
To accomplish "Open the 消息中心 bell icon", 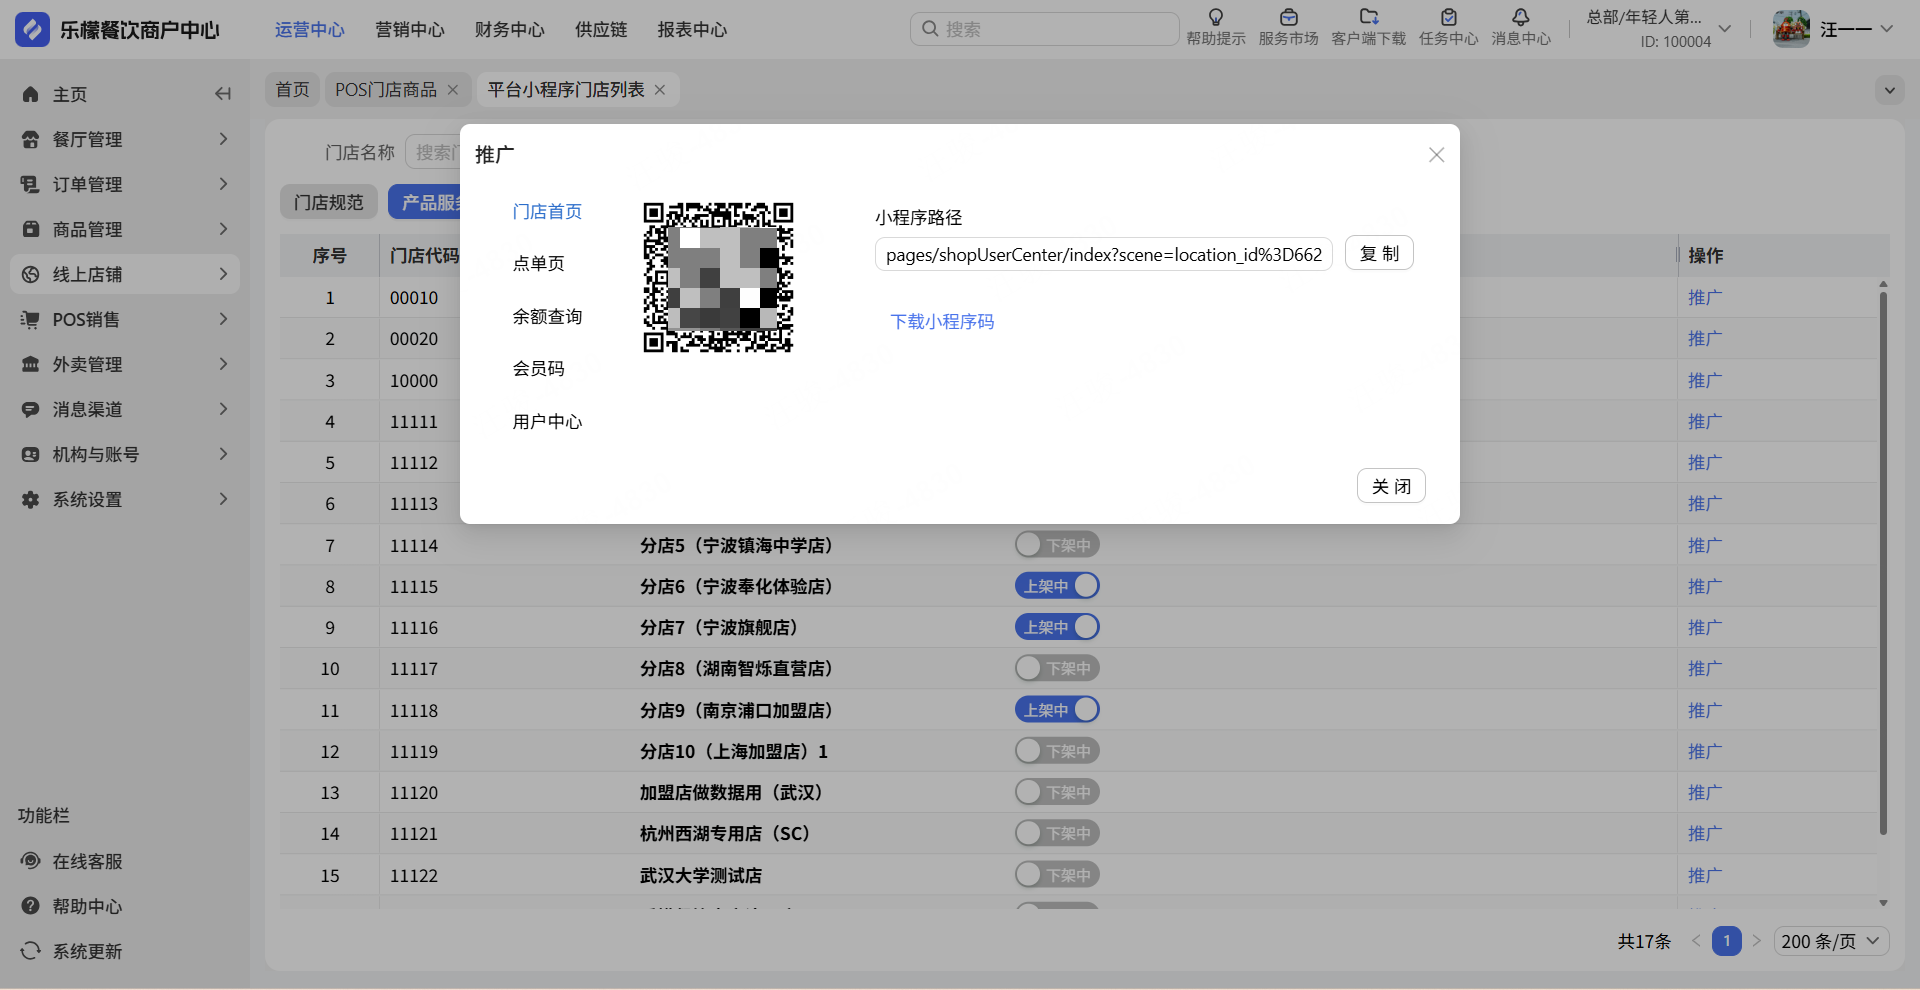I will point(1520,17).
